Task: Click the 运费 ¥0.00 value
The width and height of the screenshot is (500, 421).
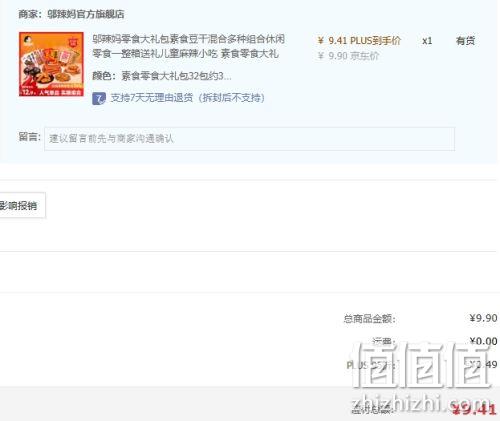Action: pos(483,341)
